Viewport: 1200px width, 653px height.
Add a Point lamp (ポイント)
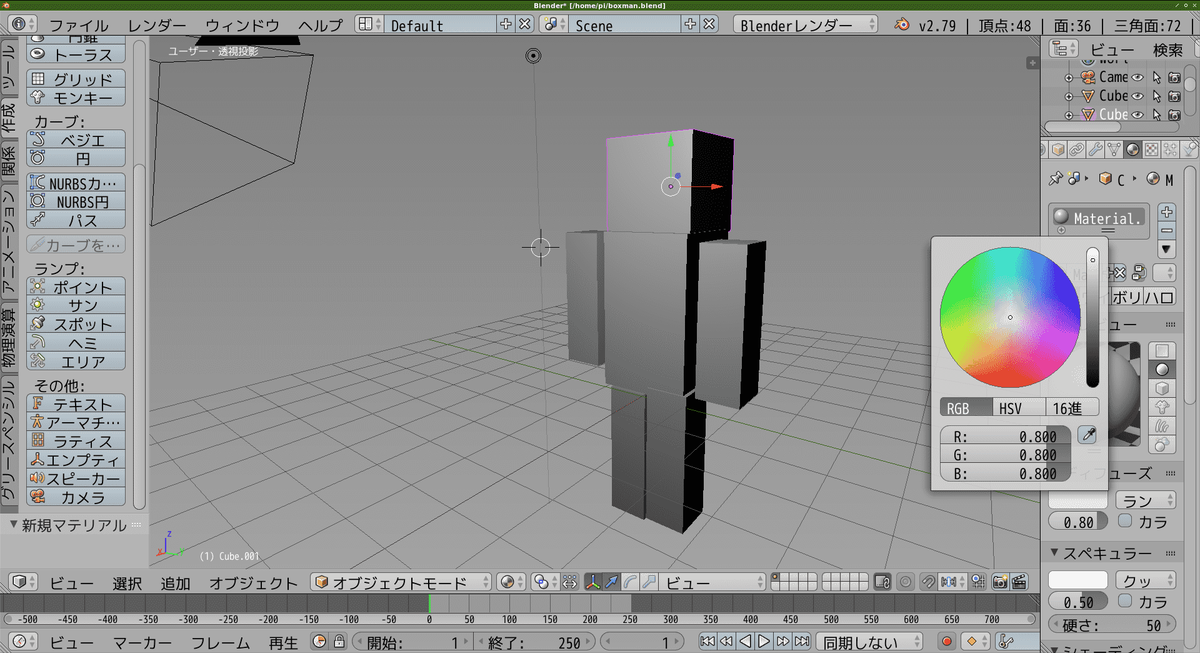(x=76, y=287)
